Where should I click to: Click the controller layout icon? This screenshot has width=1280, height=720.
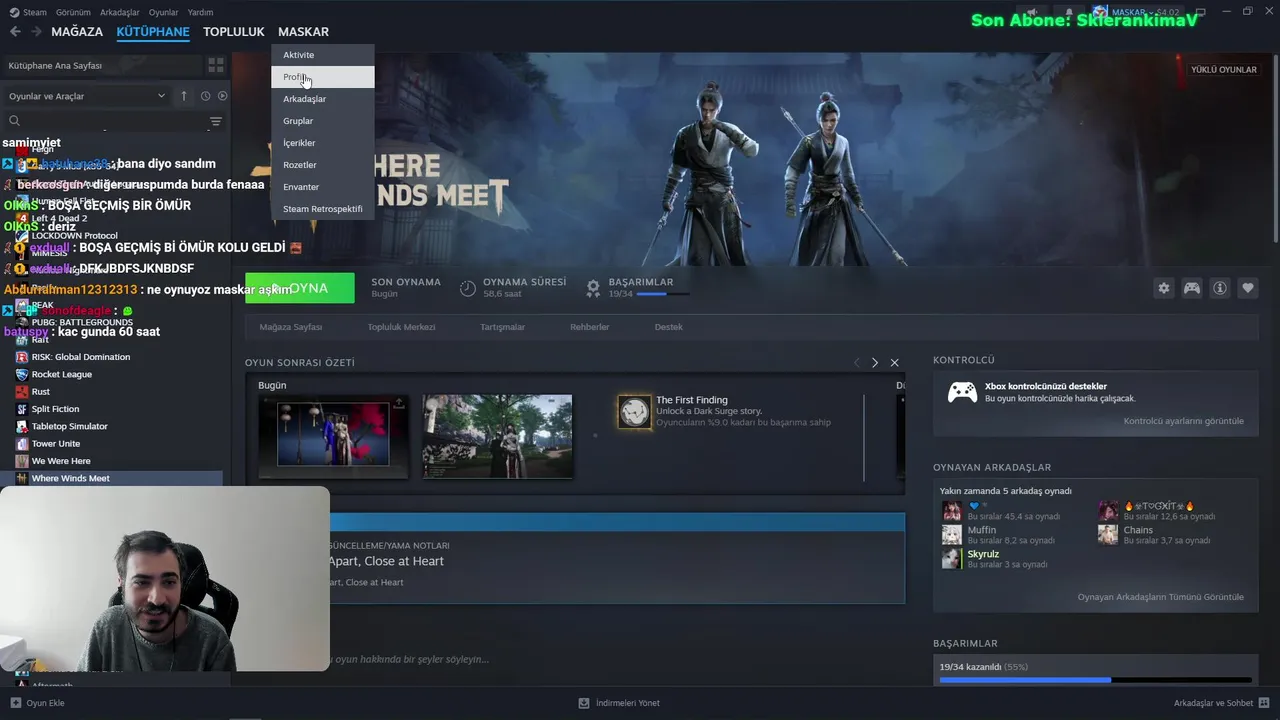tap(1192, 288)
